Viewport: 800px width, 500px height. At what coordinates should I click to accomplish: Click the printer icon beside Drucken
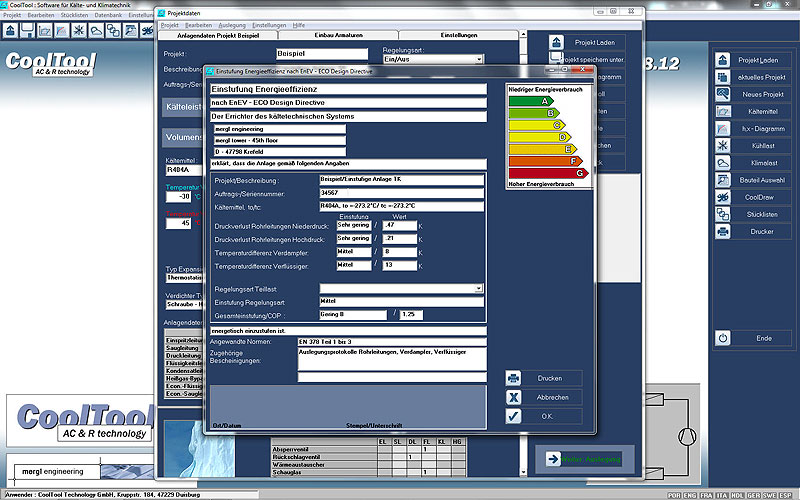(513, 378)
